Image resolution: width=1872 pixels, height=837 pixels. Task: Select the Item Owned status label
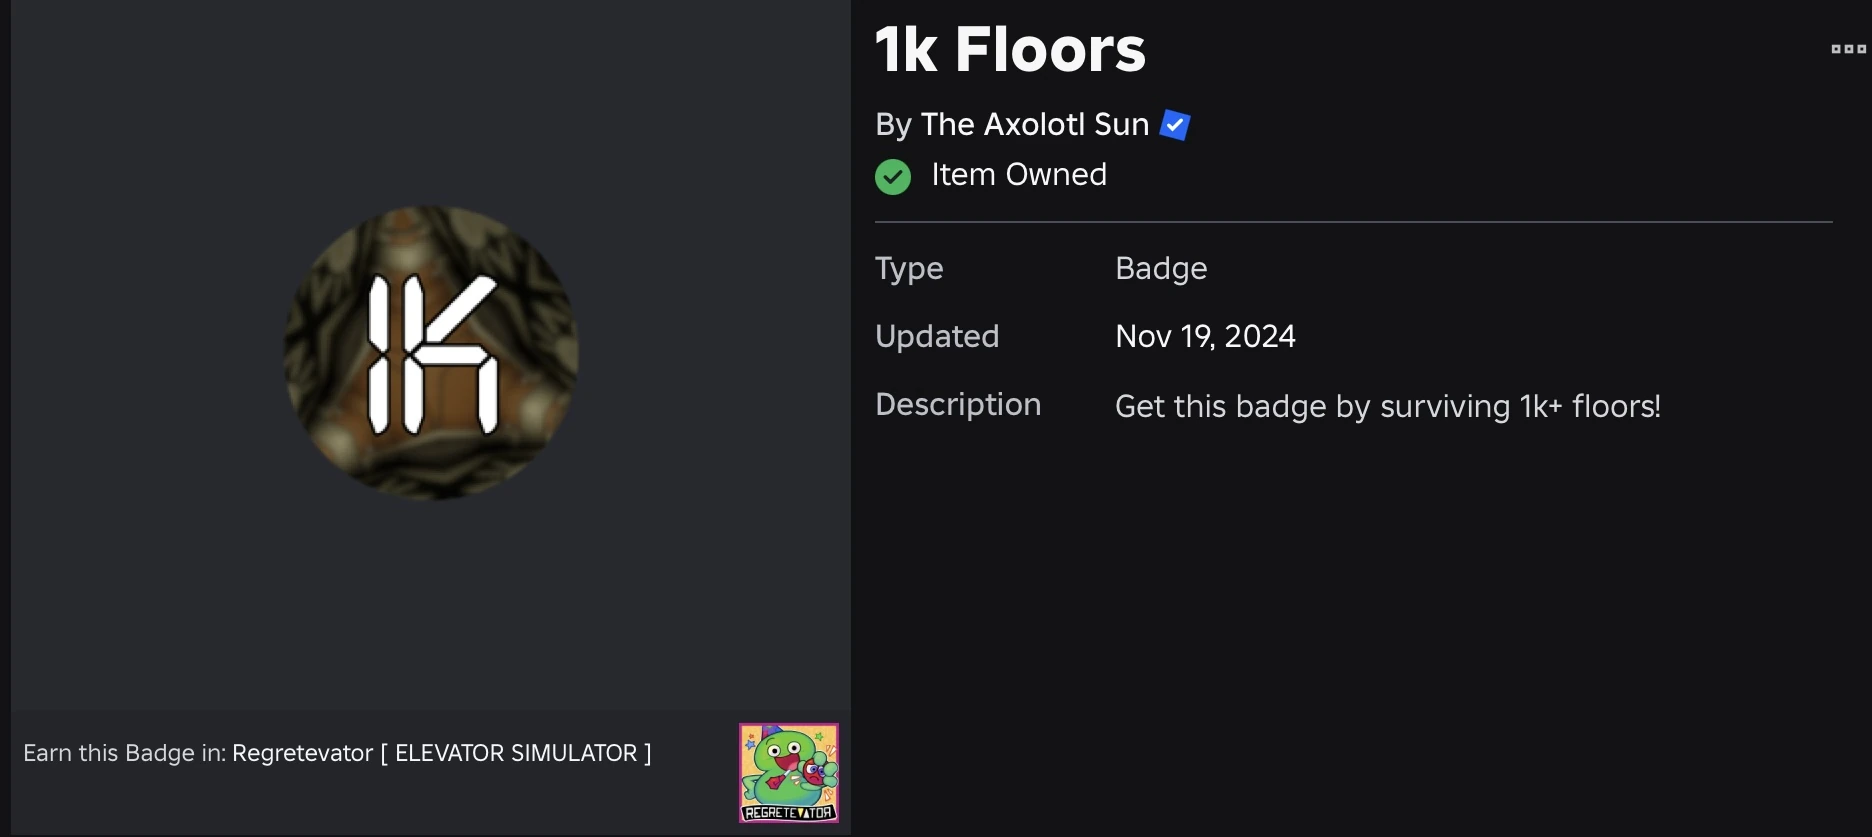click(1019, 174)
